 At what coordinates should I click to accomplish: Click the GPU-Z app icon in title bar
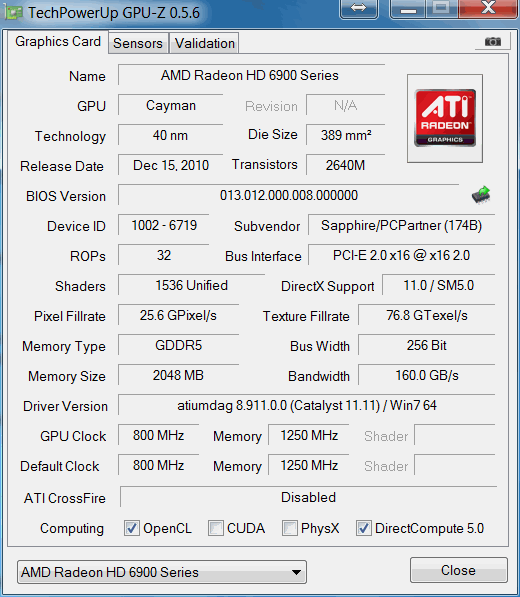coord(13,12)
